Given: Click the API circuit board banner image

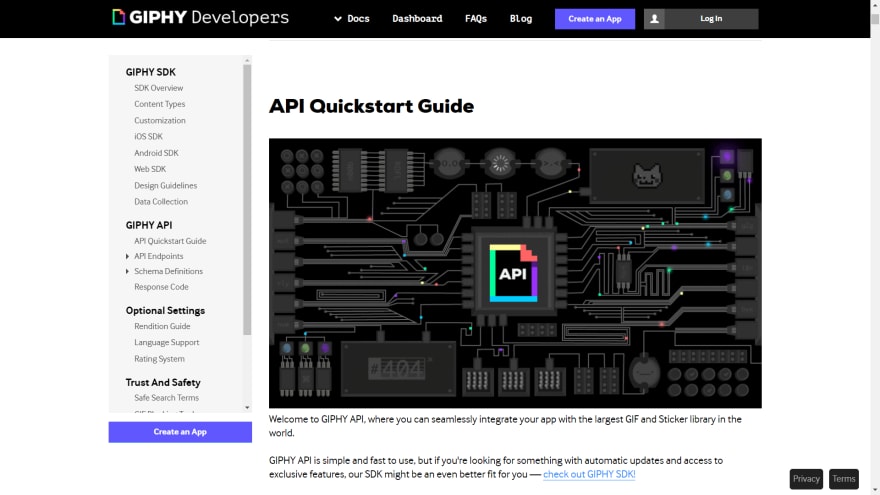Looking at the screenshot, I should (515, 273).
